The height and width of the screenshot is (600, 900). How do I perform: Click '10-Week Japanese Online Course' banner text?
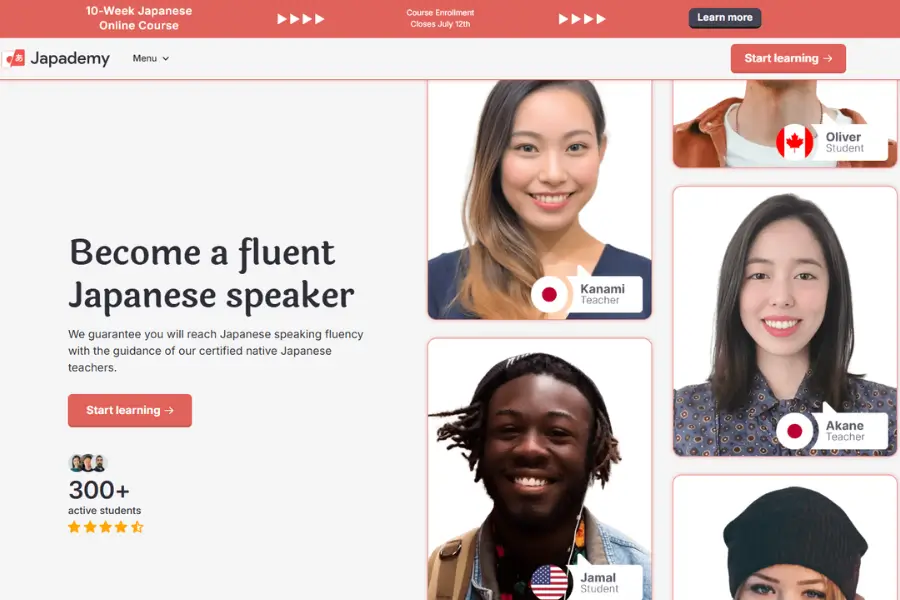pos(139,18)
